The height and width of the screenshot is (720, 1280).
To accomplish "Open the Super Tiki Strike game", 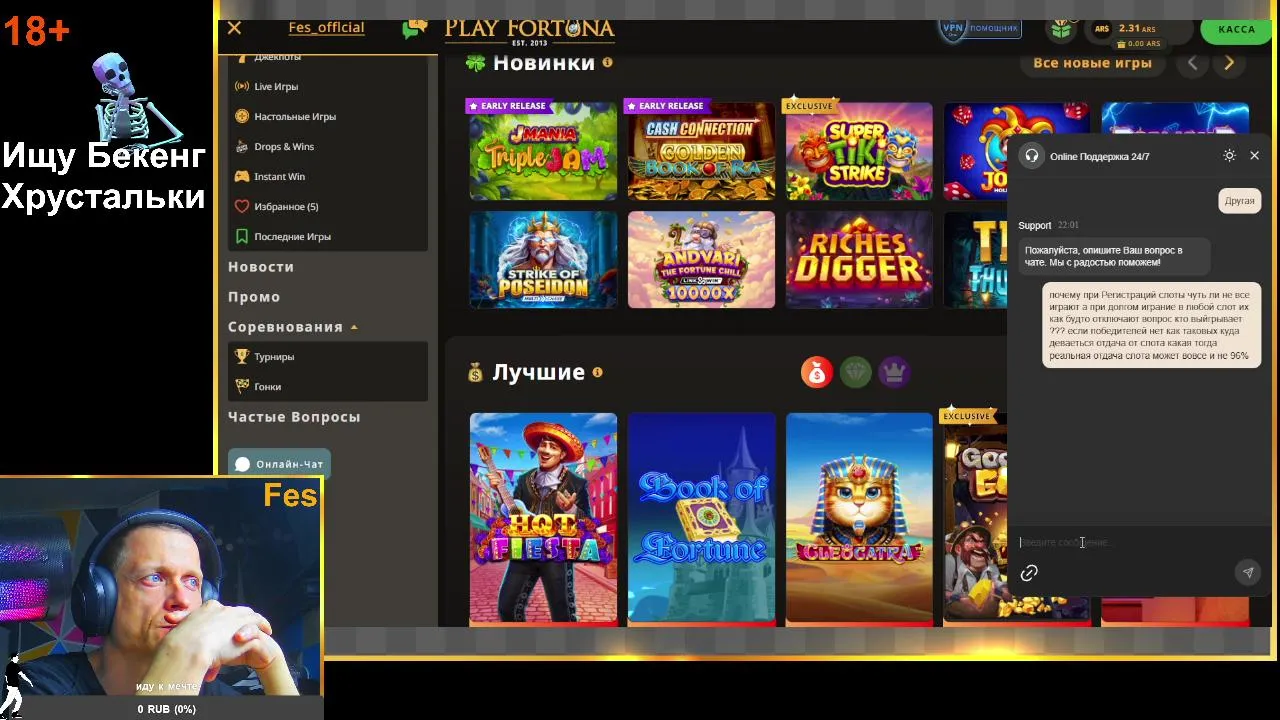I will point(859,151).
